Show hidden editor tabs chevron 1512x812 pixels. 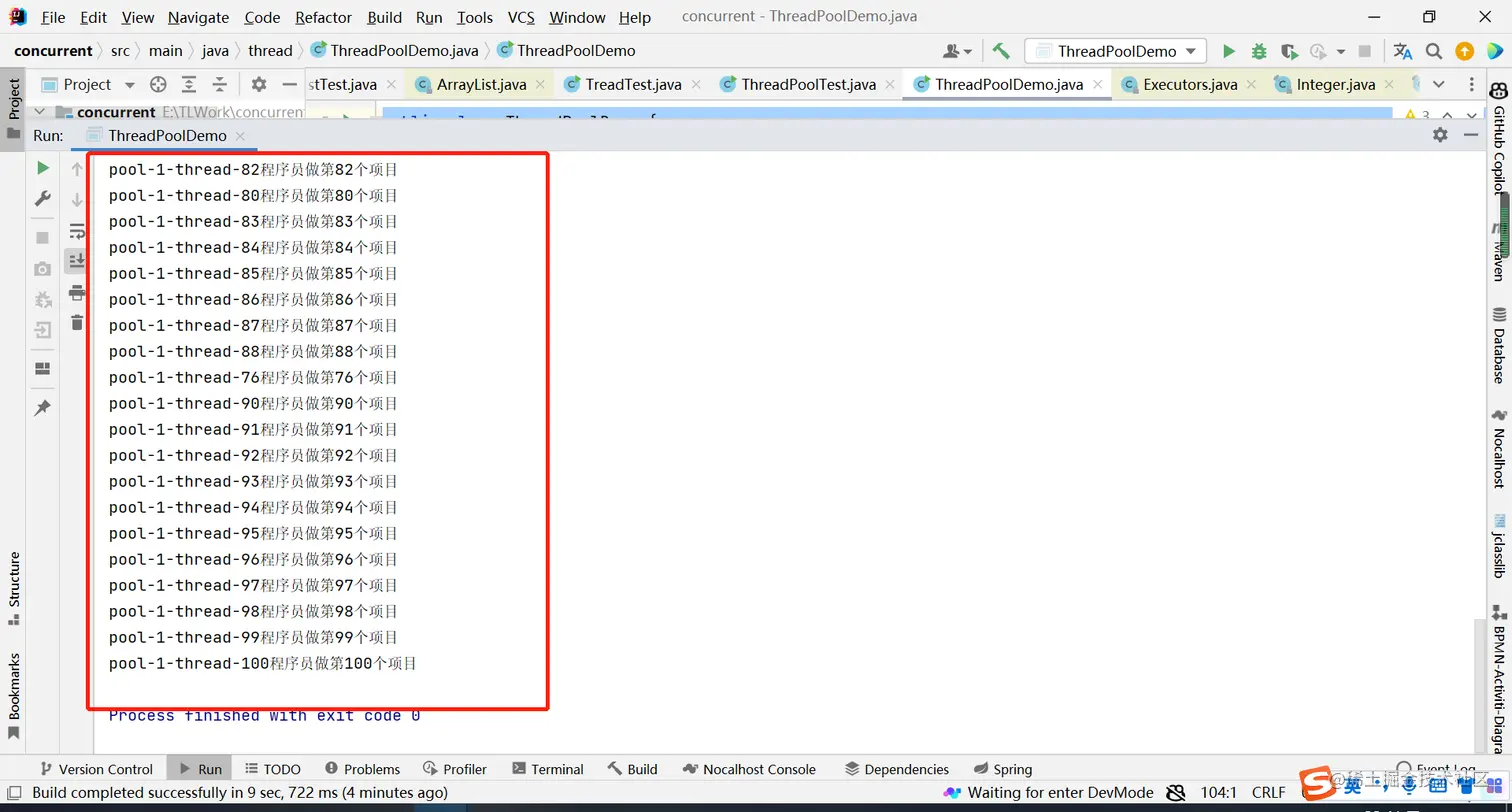coord(1438,85)
